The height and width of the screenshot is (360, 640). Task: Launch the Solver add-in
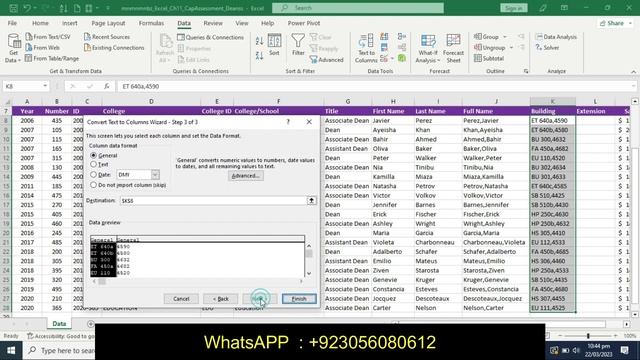click(547, 48)
